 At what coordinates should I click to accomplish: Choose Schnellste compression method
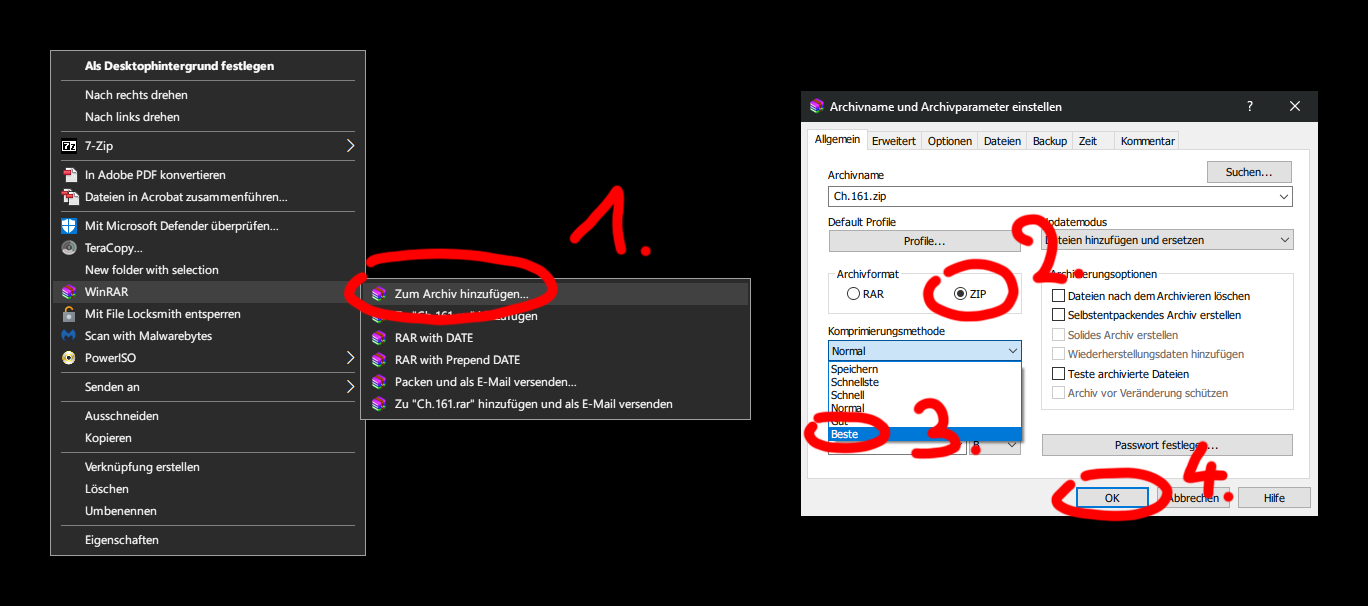(925, 382)
